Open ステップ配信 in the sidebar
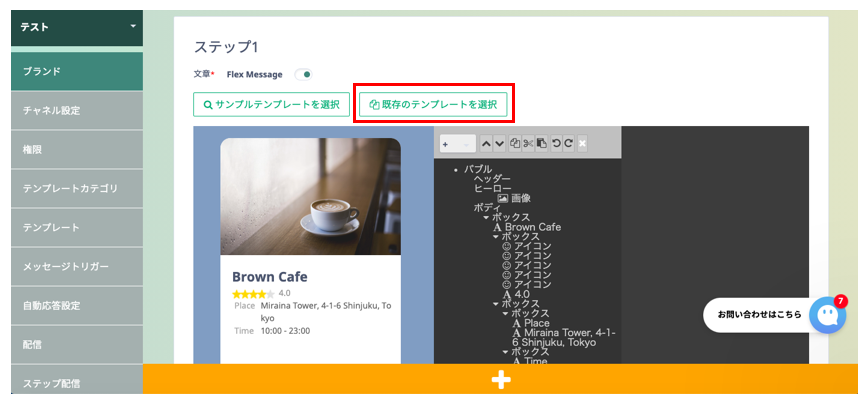The width and height of the screenshot is (866, 408). tap(77, 380)
